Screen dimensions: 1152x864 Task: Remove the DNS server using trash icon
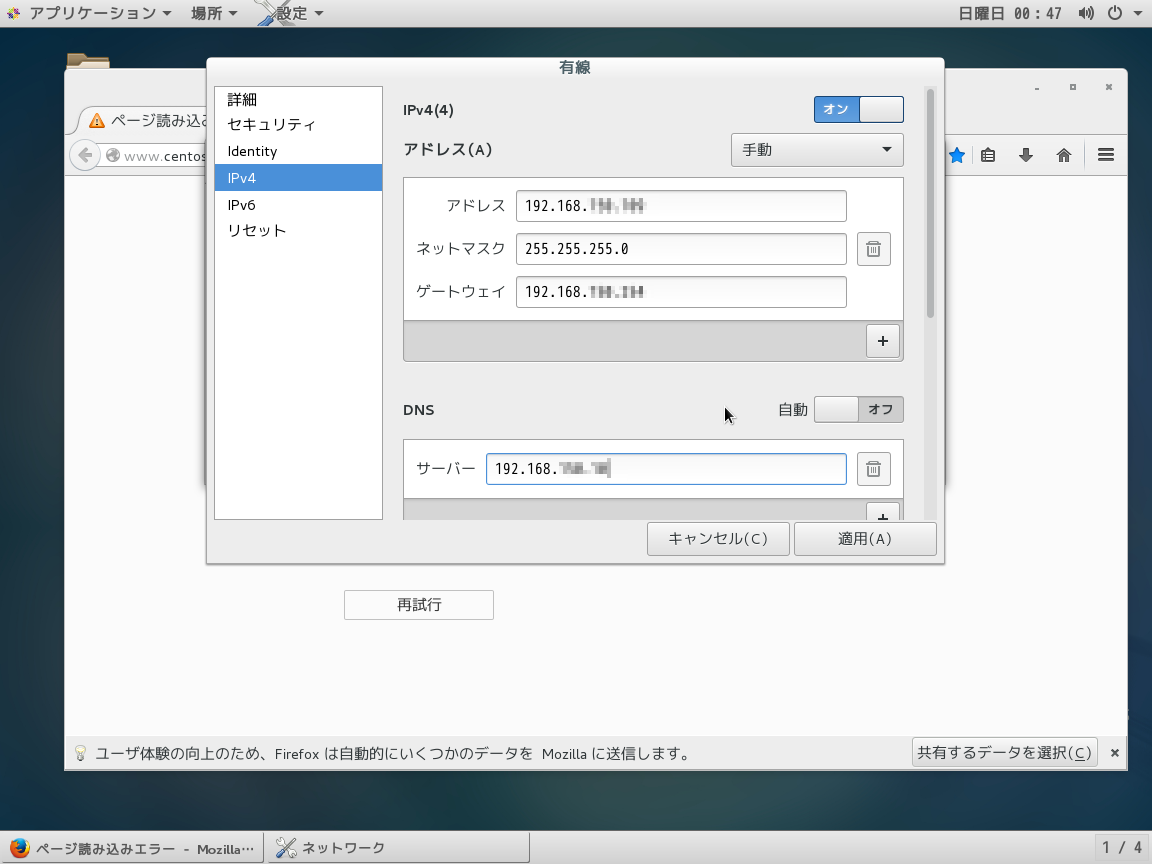point(874,469)
